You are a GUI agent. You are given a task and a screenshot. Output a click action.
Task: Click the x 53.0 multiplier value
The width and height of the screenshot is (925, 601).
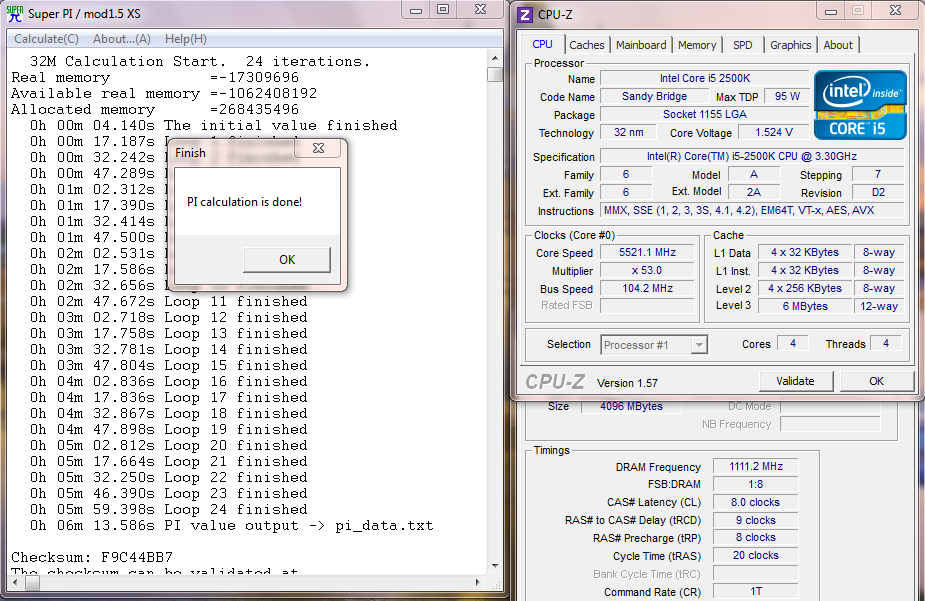coord(647,270)
